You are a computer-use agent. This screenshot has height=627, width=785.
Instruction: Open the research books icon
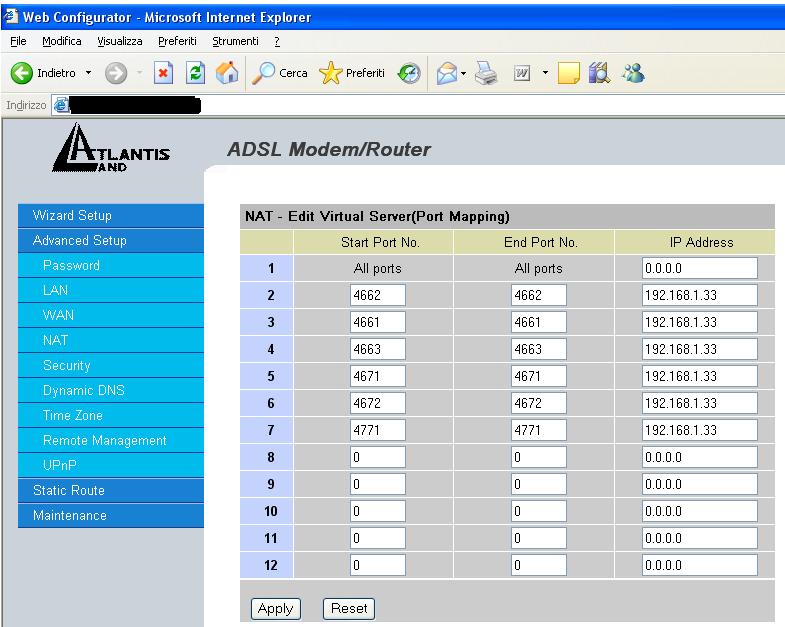(x=599, y=73)
